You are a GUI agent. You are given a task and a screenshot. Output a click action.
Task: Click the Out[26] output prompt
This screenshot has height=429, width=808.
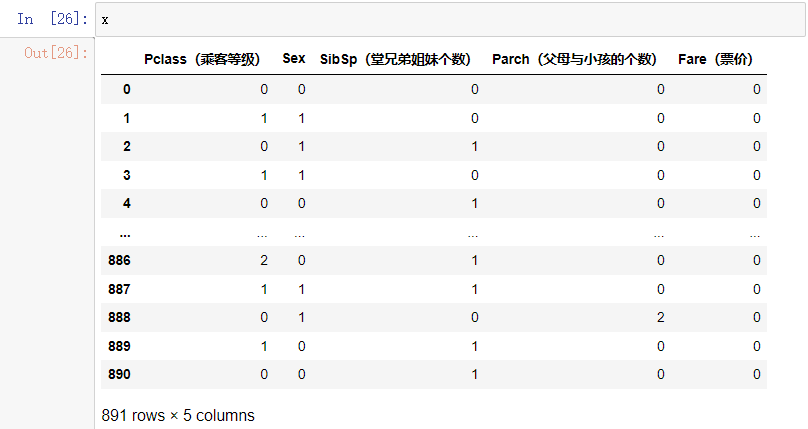pos(56,52)
